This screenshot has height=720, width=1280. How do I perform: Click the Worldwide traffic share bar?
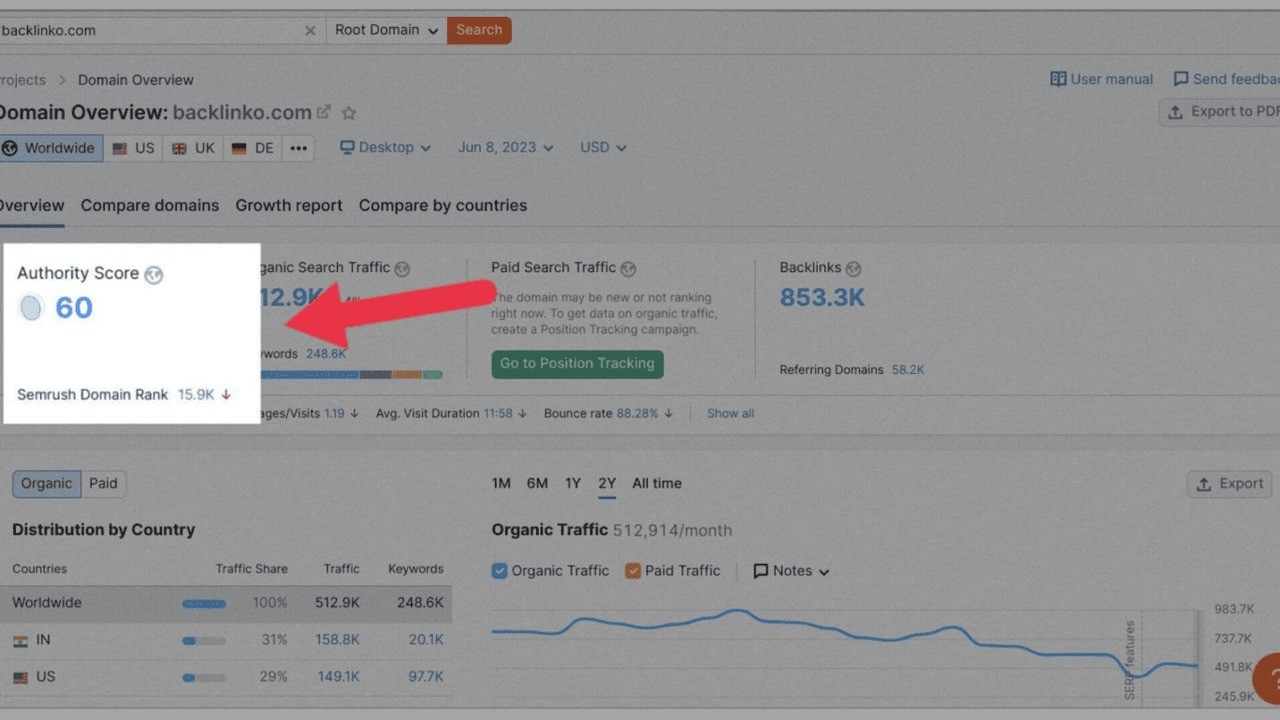(x=204, y=604)
